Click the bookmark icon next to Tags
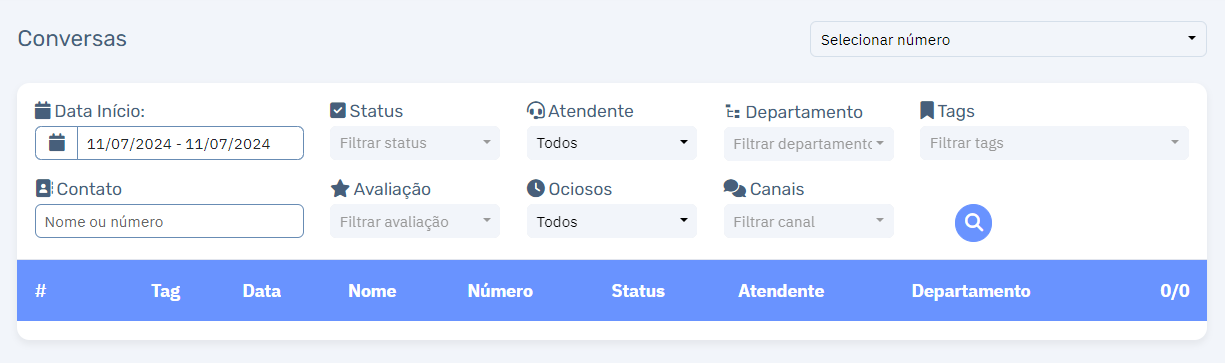This screenshot has width=1225, height=363. (x=927, y=110)
